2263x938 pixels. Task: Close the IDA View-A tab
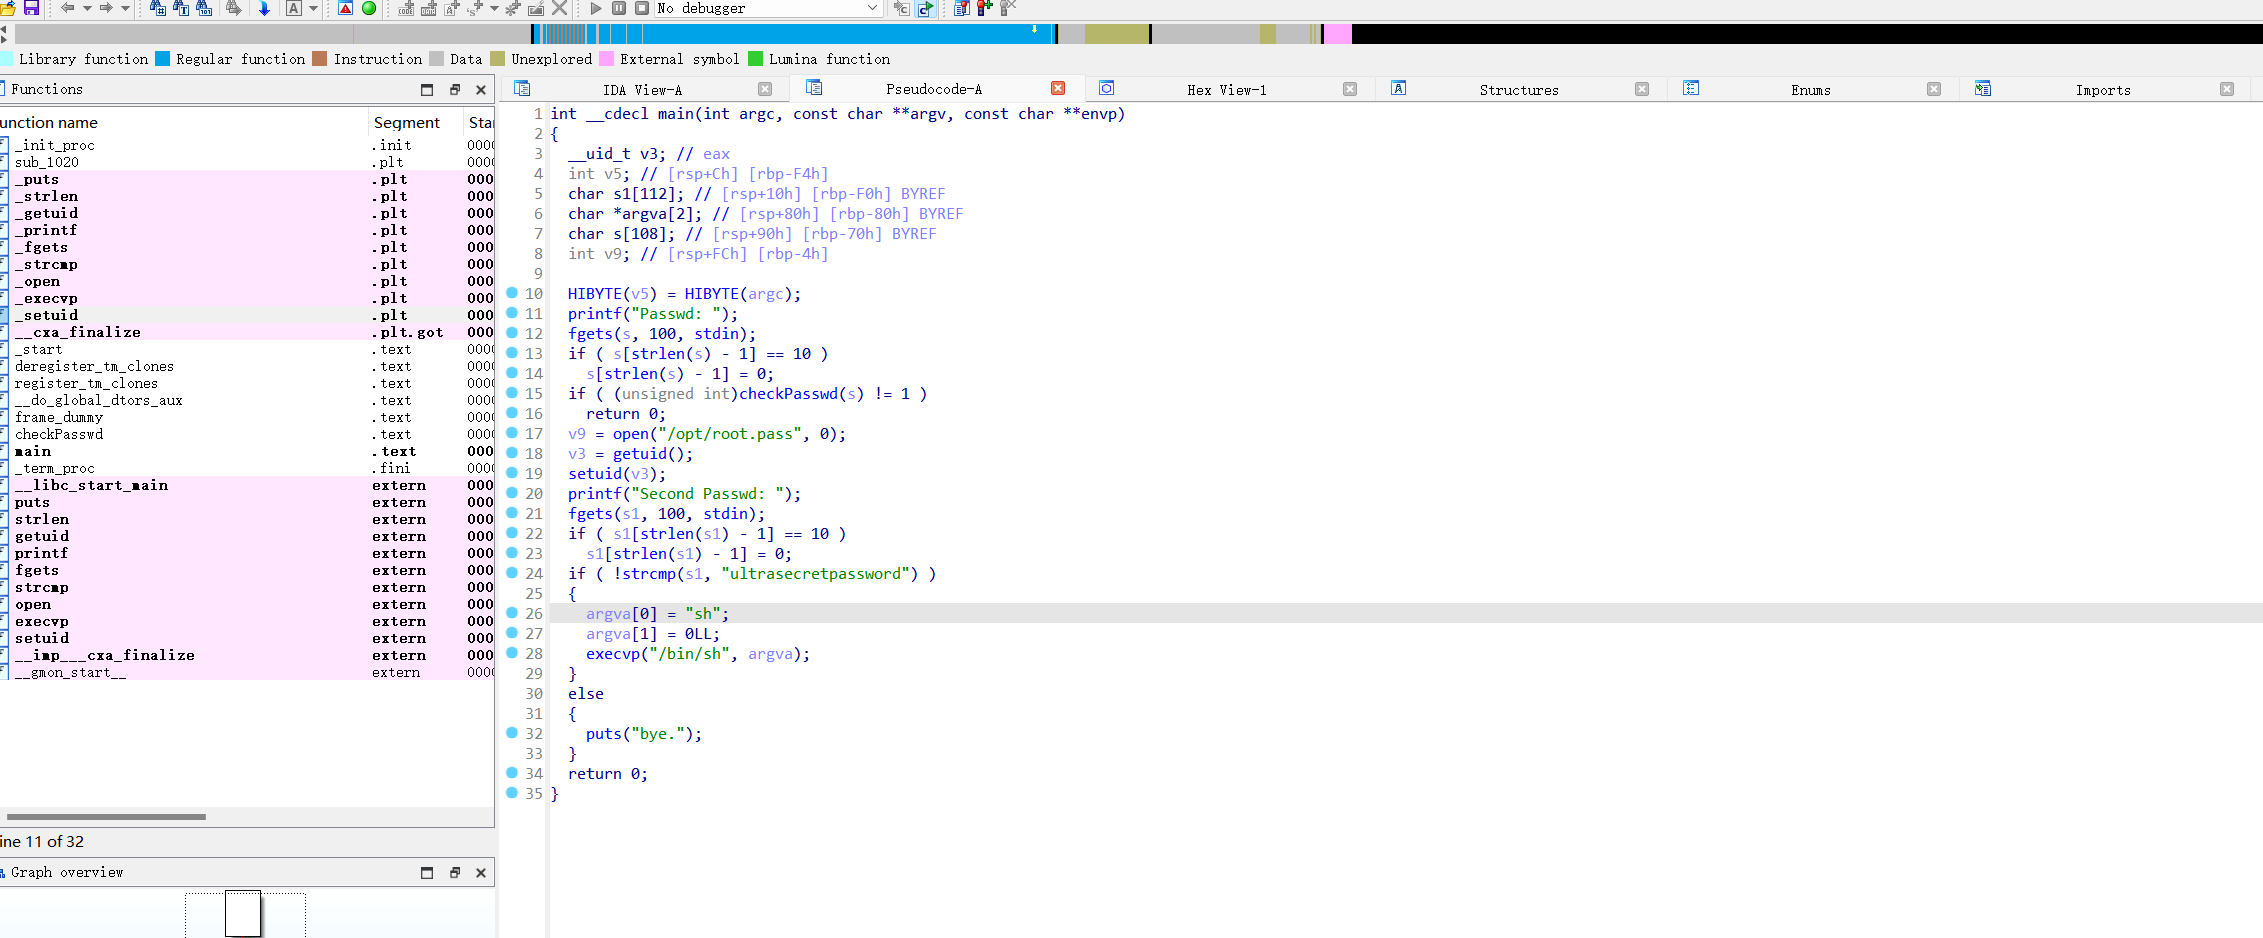tap(765, 89)
